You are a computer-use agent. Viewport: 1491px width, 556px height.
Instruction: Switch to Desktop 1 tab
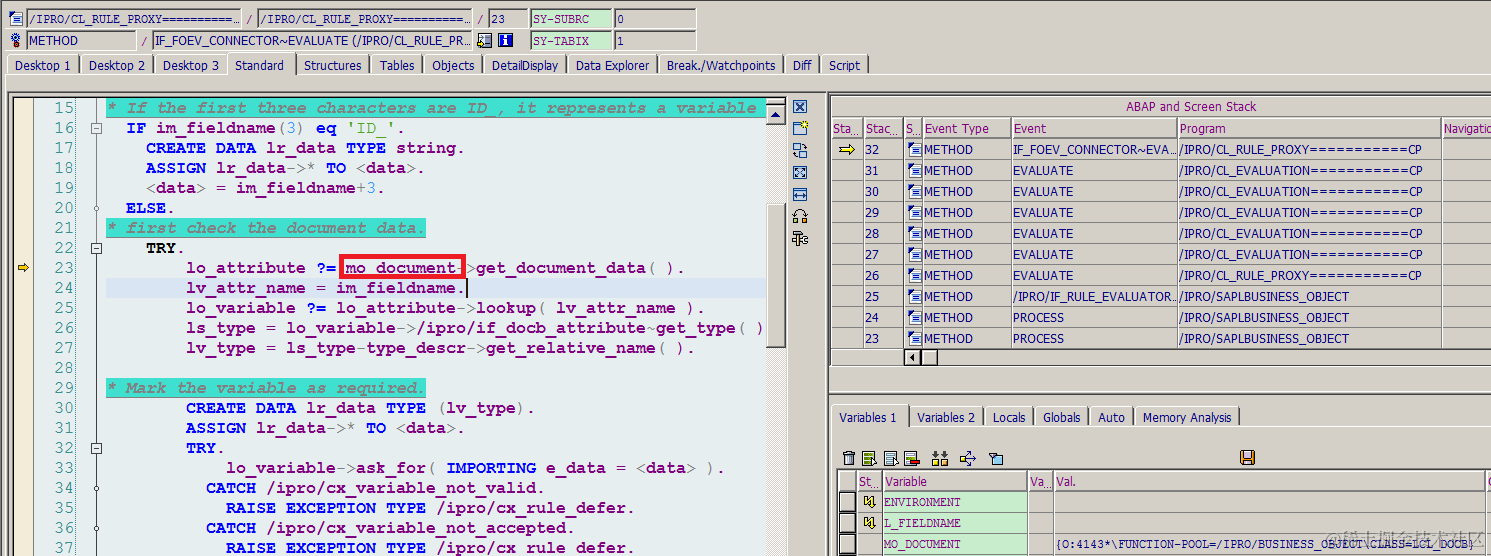(x=43, y=65)
